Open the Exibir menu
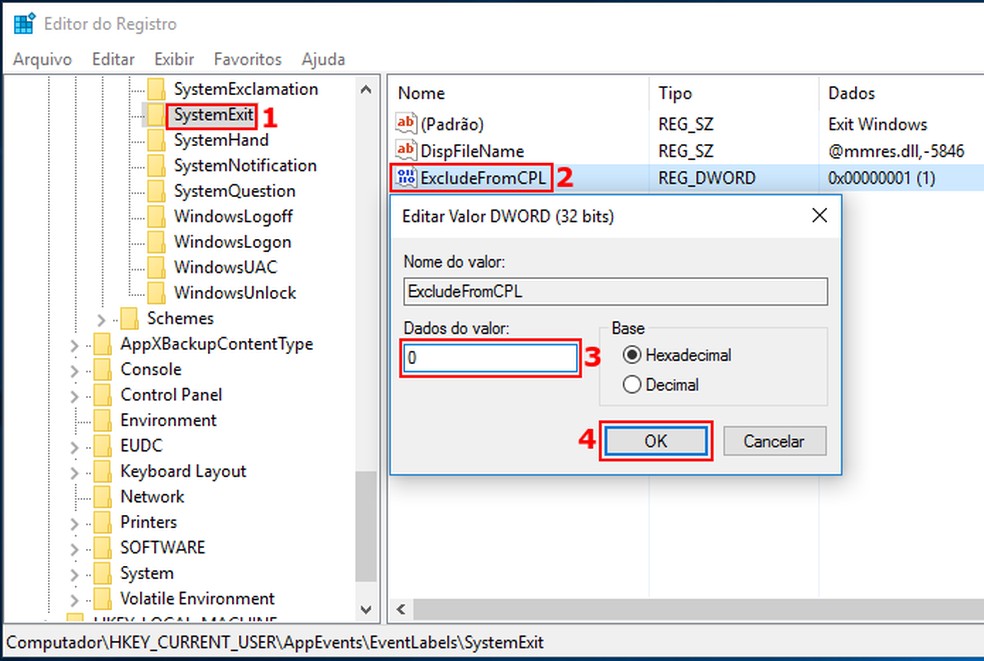This screenshot has width=984, height=661. (x=174, y=59)
